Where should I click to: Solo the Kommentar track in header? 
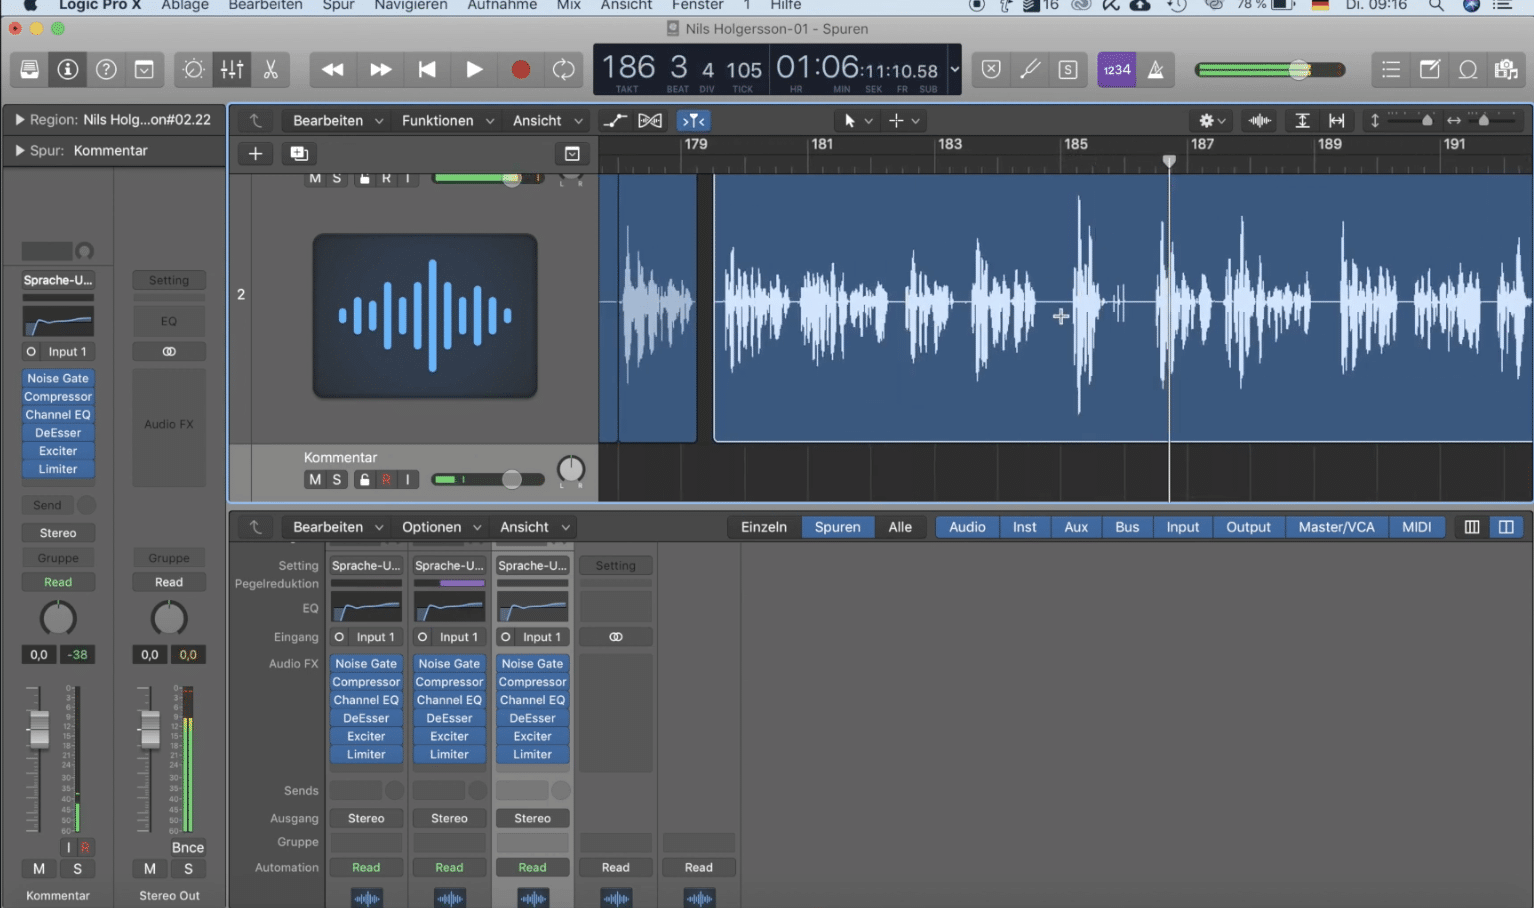(x=337, y=480)
